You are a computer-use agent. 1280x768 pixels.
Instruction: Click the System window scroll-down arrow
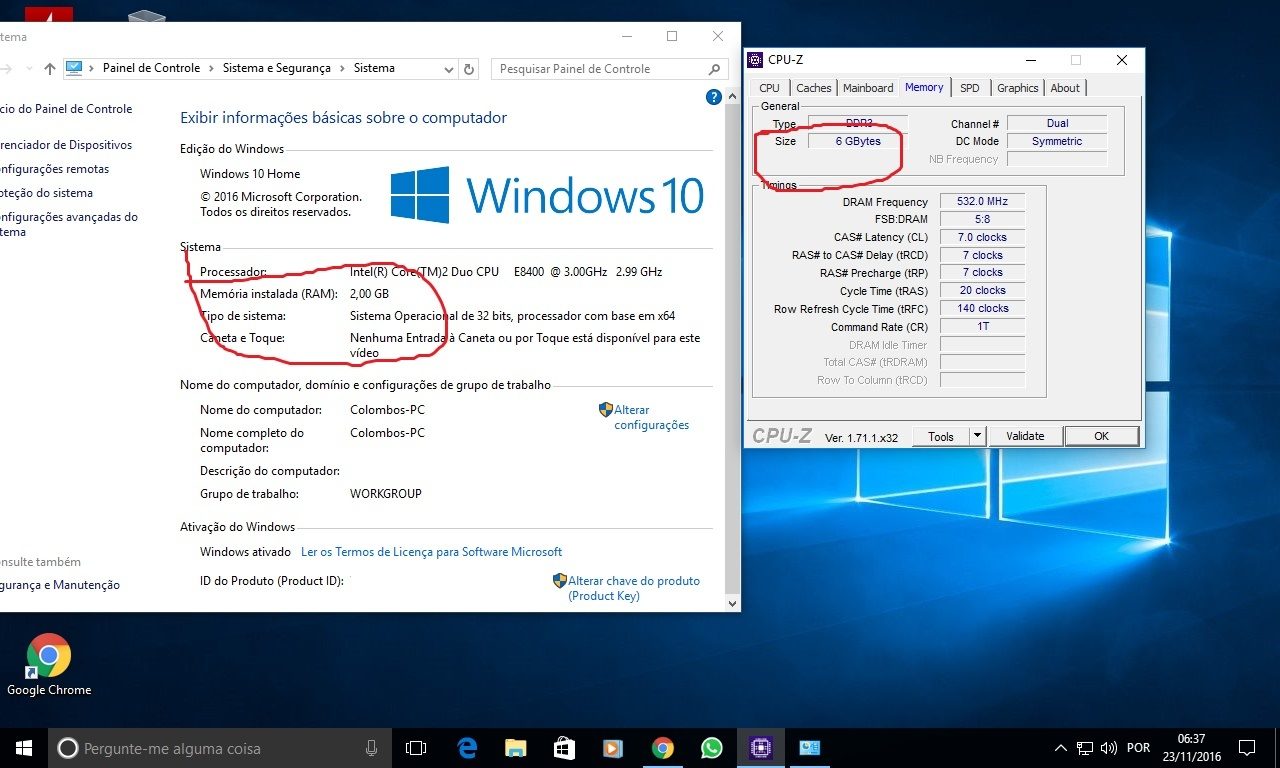tap(733, 604)
